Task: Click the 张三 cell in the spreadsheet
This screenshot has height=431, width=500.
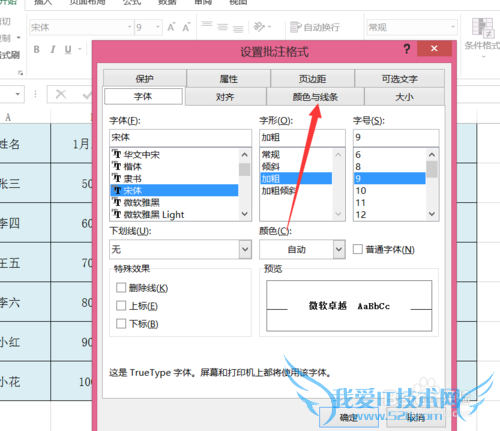Action: [25, 183]
